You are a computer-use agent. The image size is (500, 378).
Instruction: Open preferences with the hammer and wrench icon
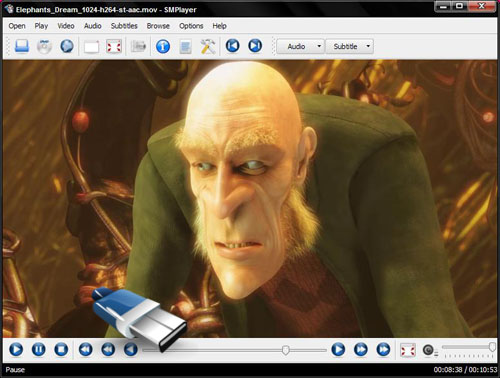[208, 46]
